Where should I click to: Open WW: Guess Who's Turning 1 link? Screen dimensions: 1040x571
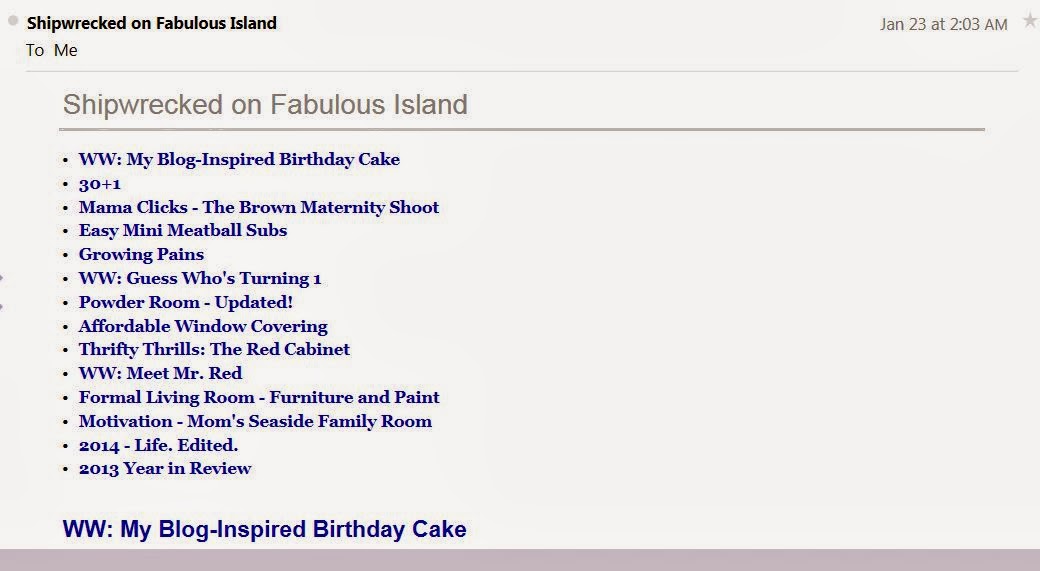click(200, 279)
